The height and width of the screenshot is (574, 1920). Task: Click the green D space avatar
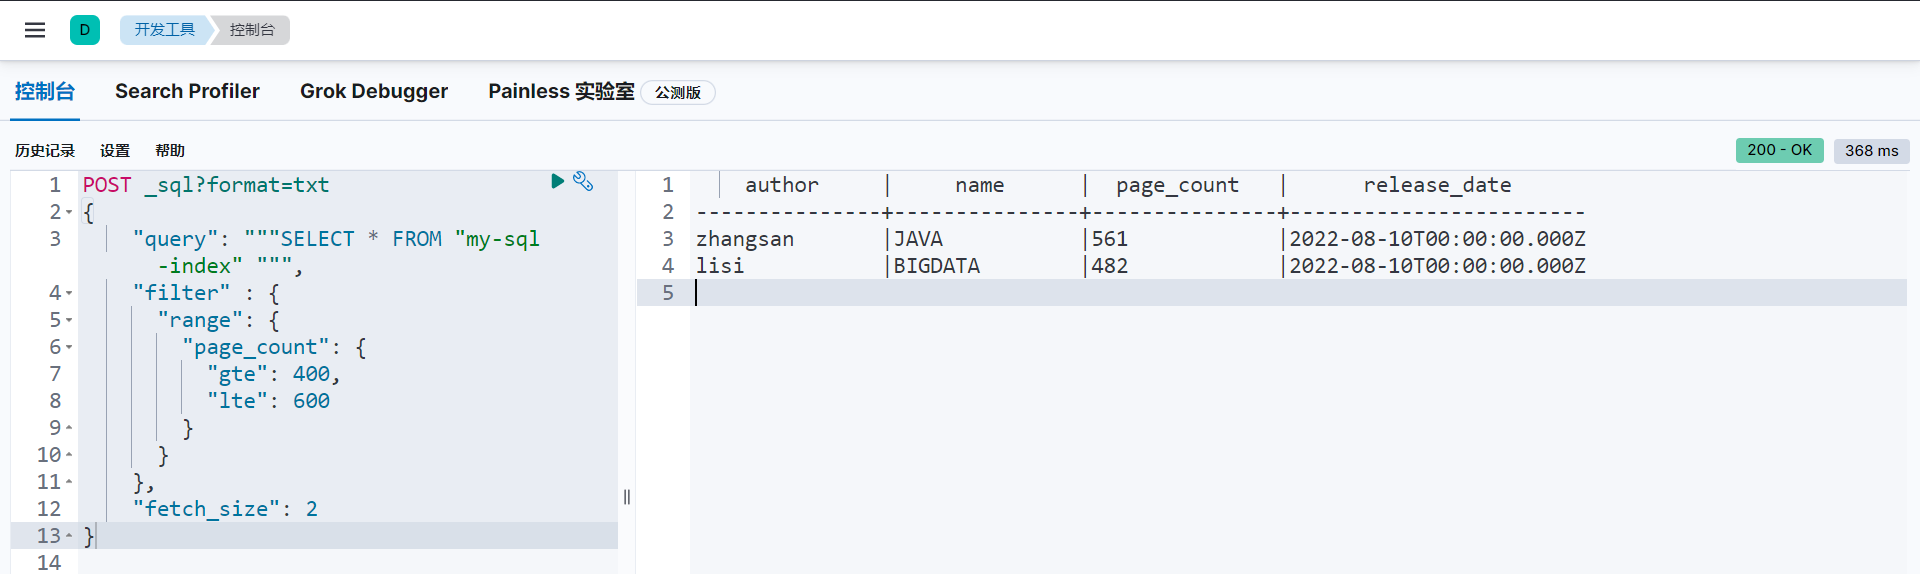[85, 30]
